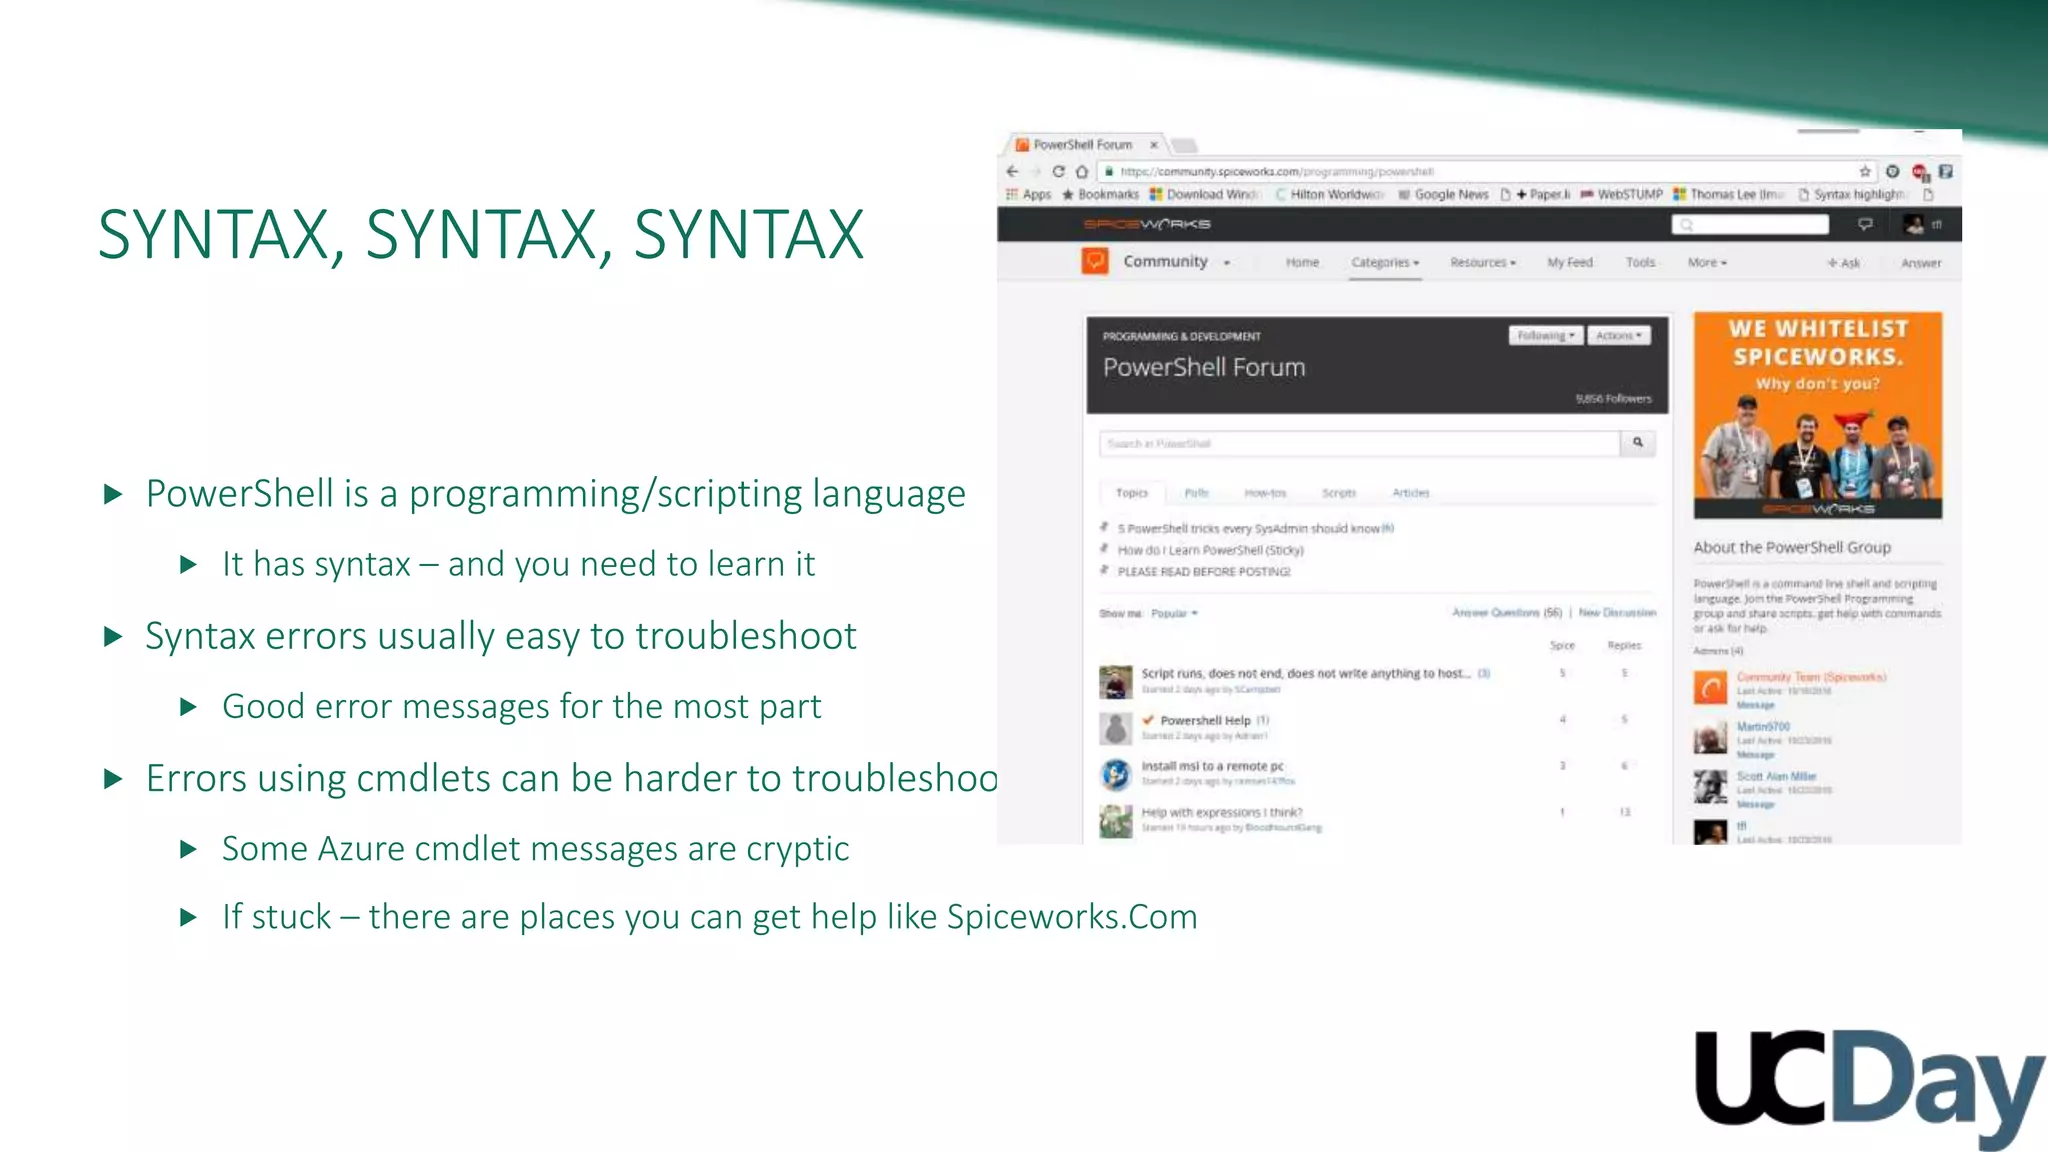2048x1152 pixels.
Task: Click the grey circle extension icon
Action: pos(1892,171)
